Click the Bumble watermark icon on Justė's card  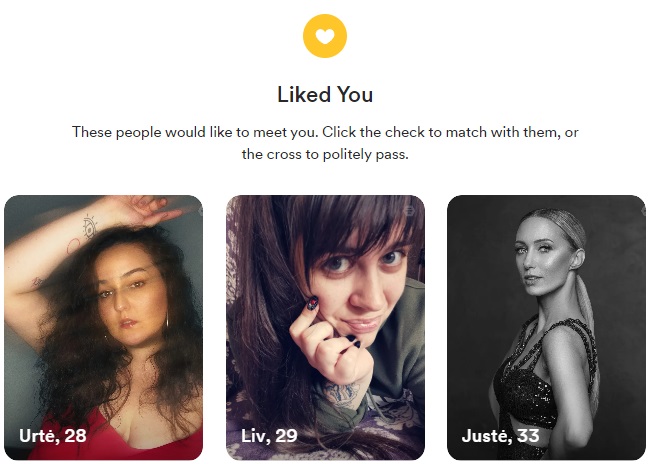pos(644,211)
